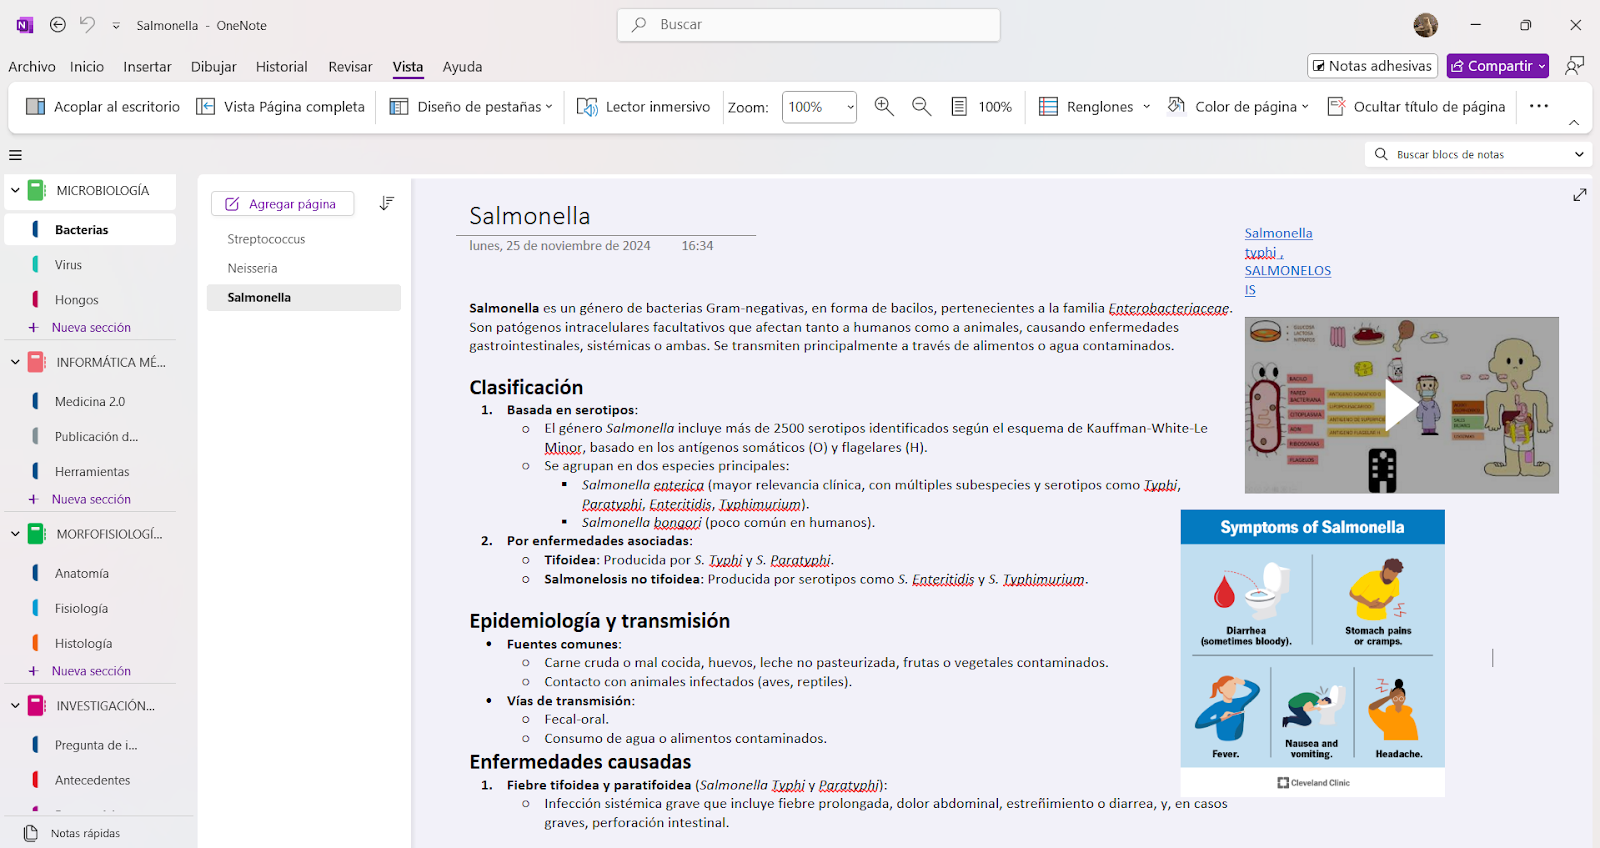Open the Streptococcus page

tap(304, 239)
